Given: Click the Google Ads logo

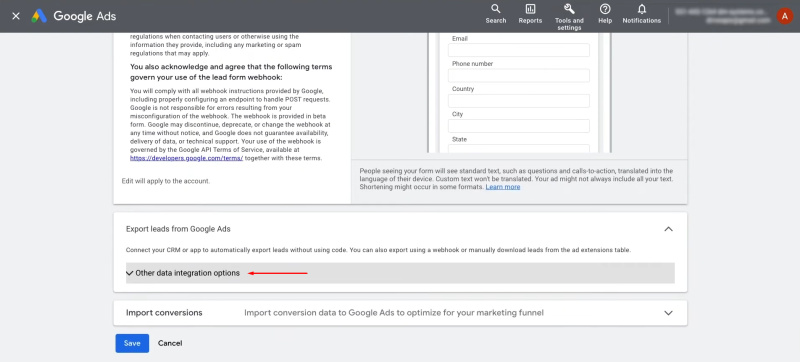Looking at the screenshot, I should click(74, 16).
